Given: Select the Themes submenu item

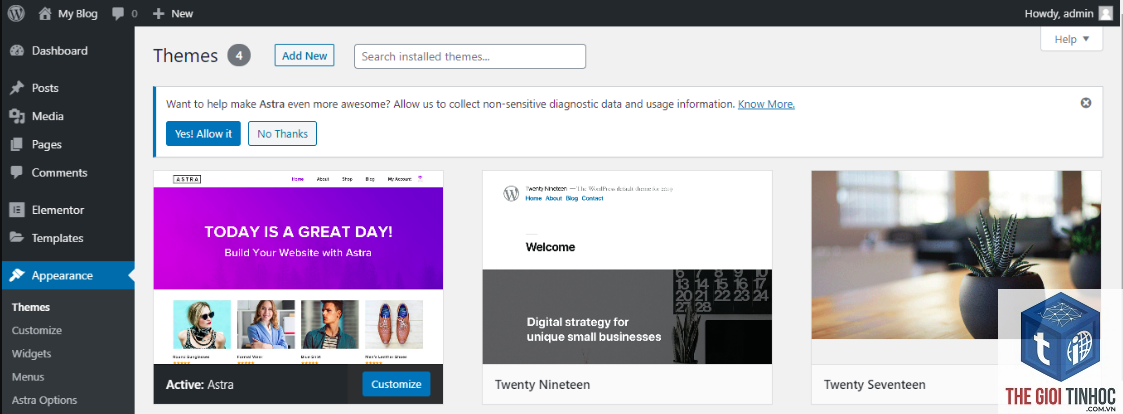Looking at the screenshot, I should coord(31,307).
